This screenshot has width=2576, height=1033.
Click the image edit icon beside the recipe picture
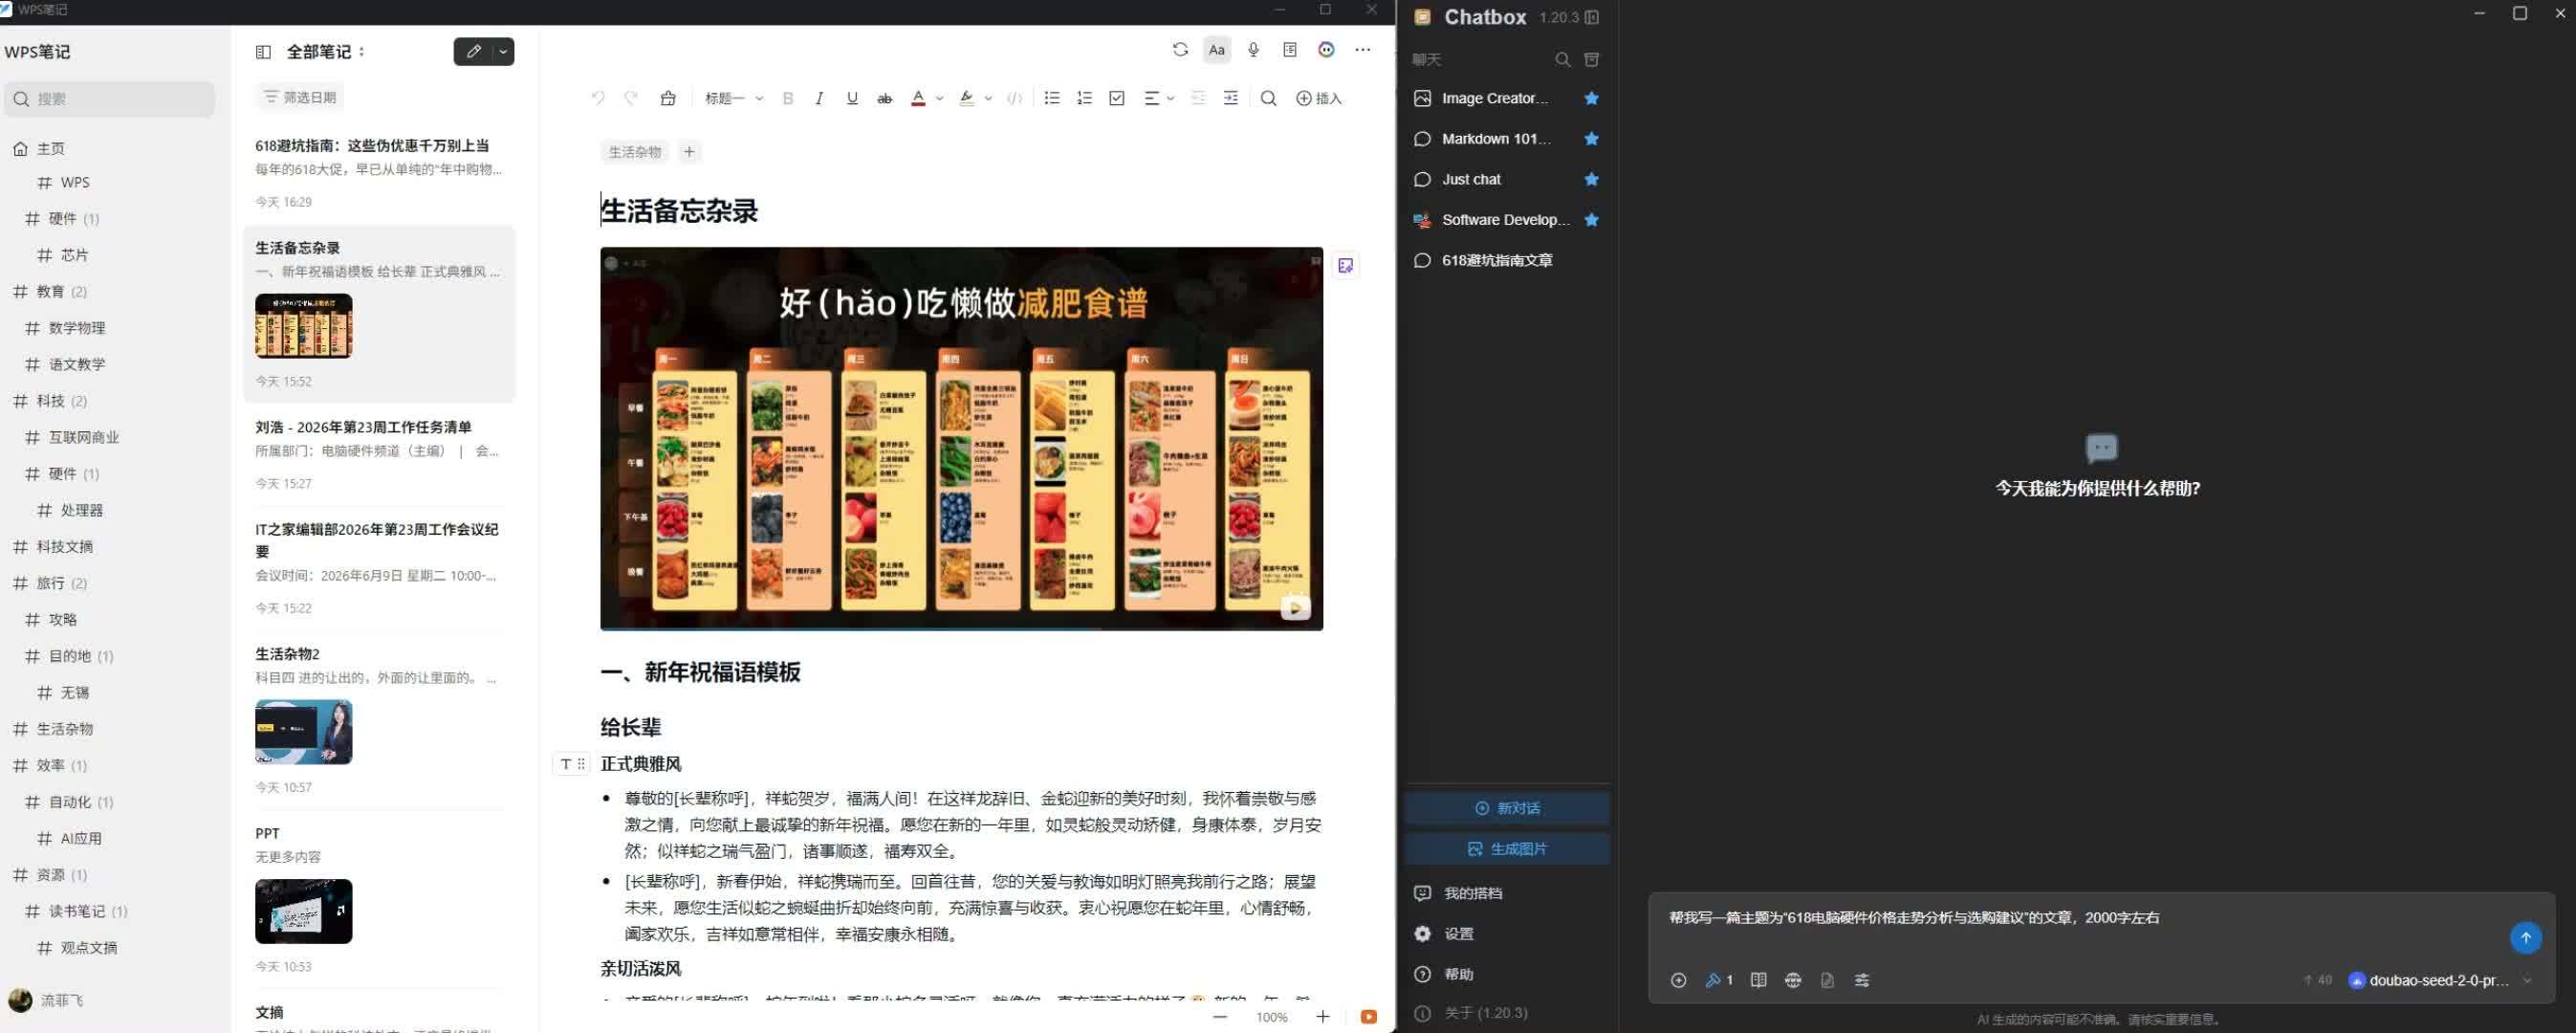click(x=1345, y=265)
